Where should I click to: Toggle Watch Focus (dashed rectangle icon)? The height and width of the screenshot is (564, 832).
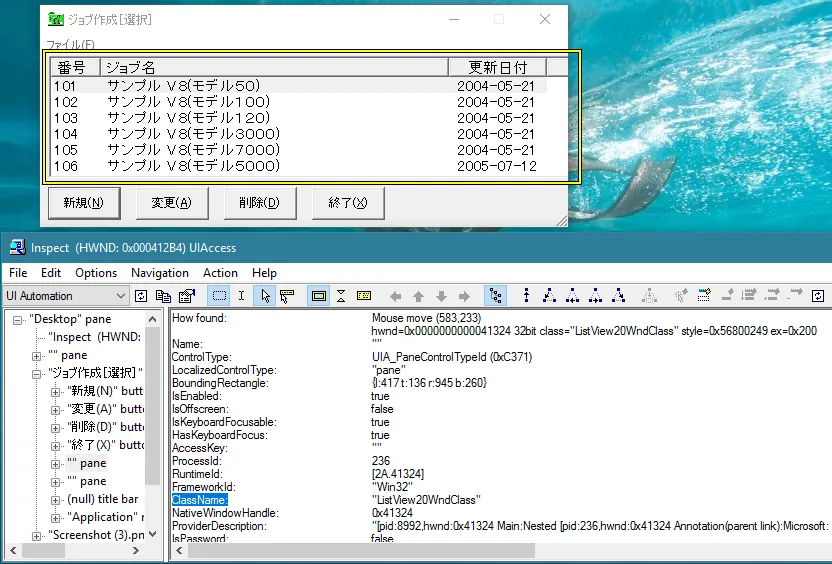pos(219,296)
